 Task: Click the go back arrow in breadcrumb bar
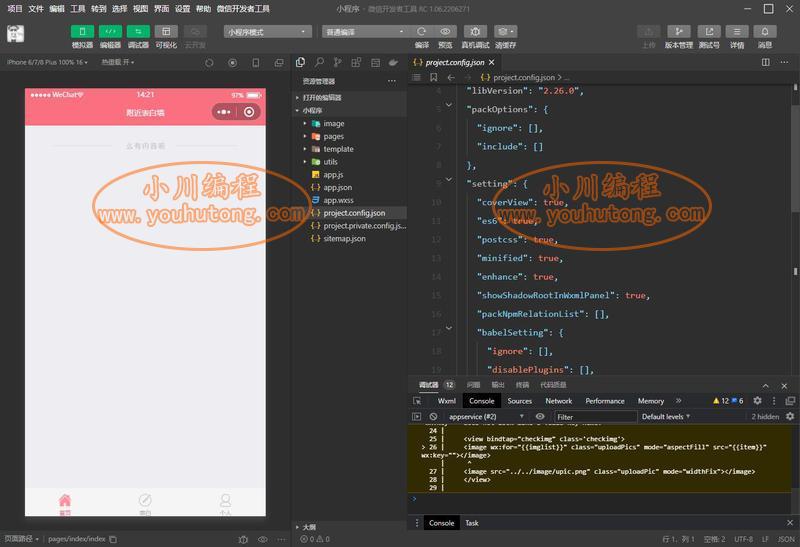tap(451, 78)
